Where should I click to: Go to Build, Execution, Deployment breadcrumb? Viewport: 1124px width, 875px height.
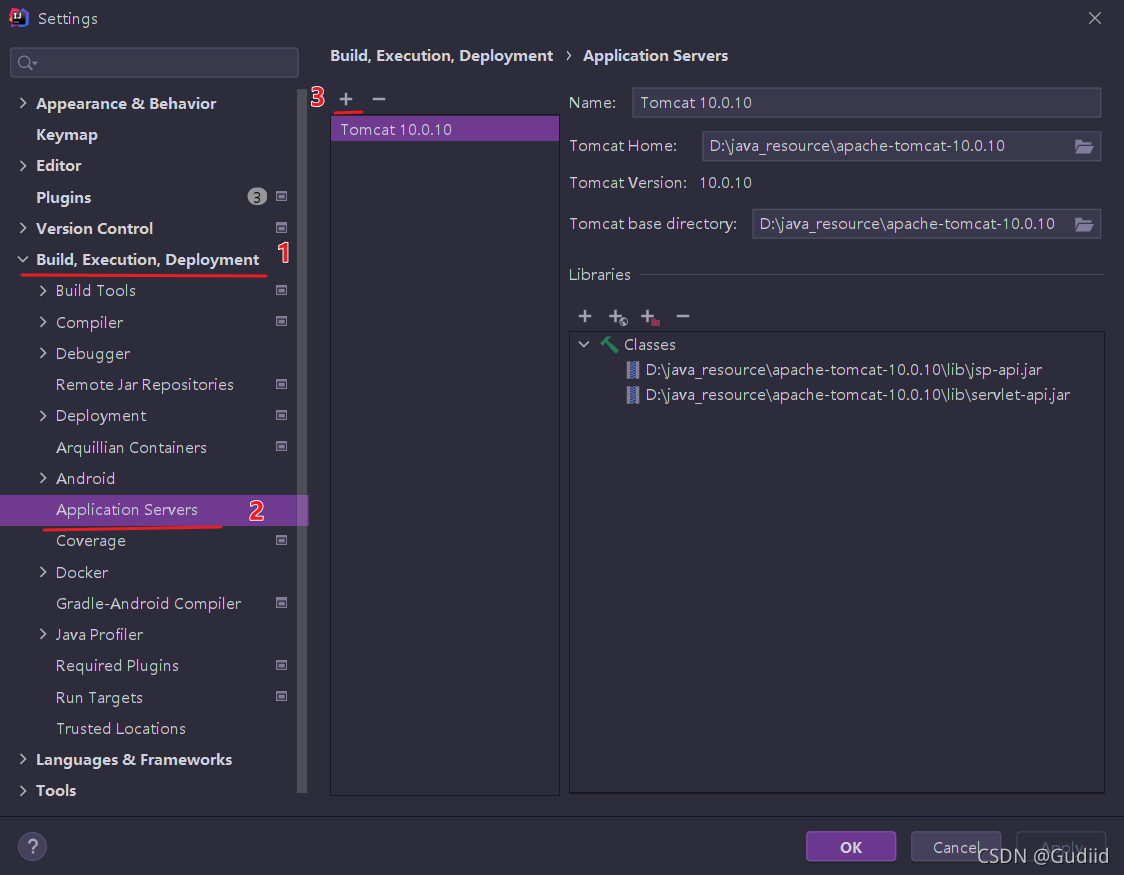[x=442, y=56]
